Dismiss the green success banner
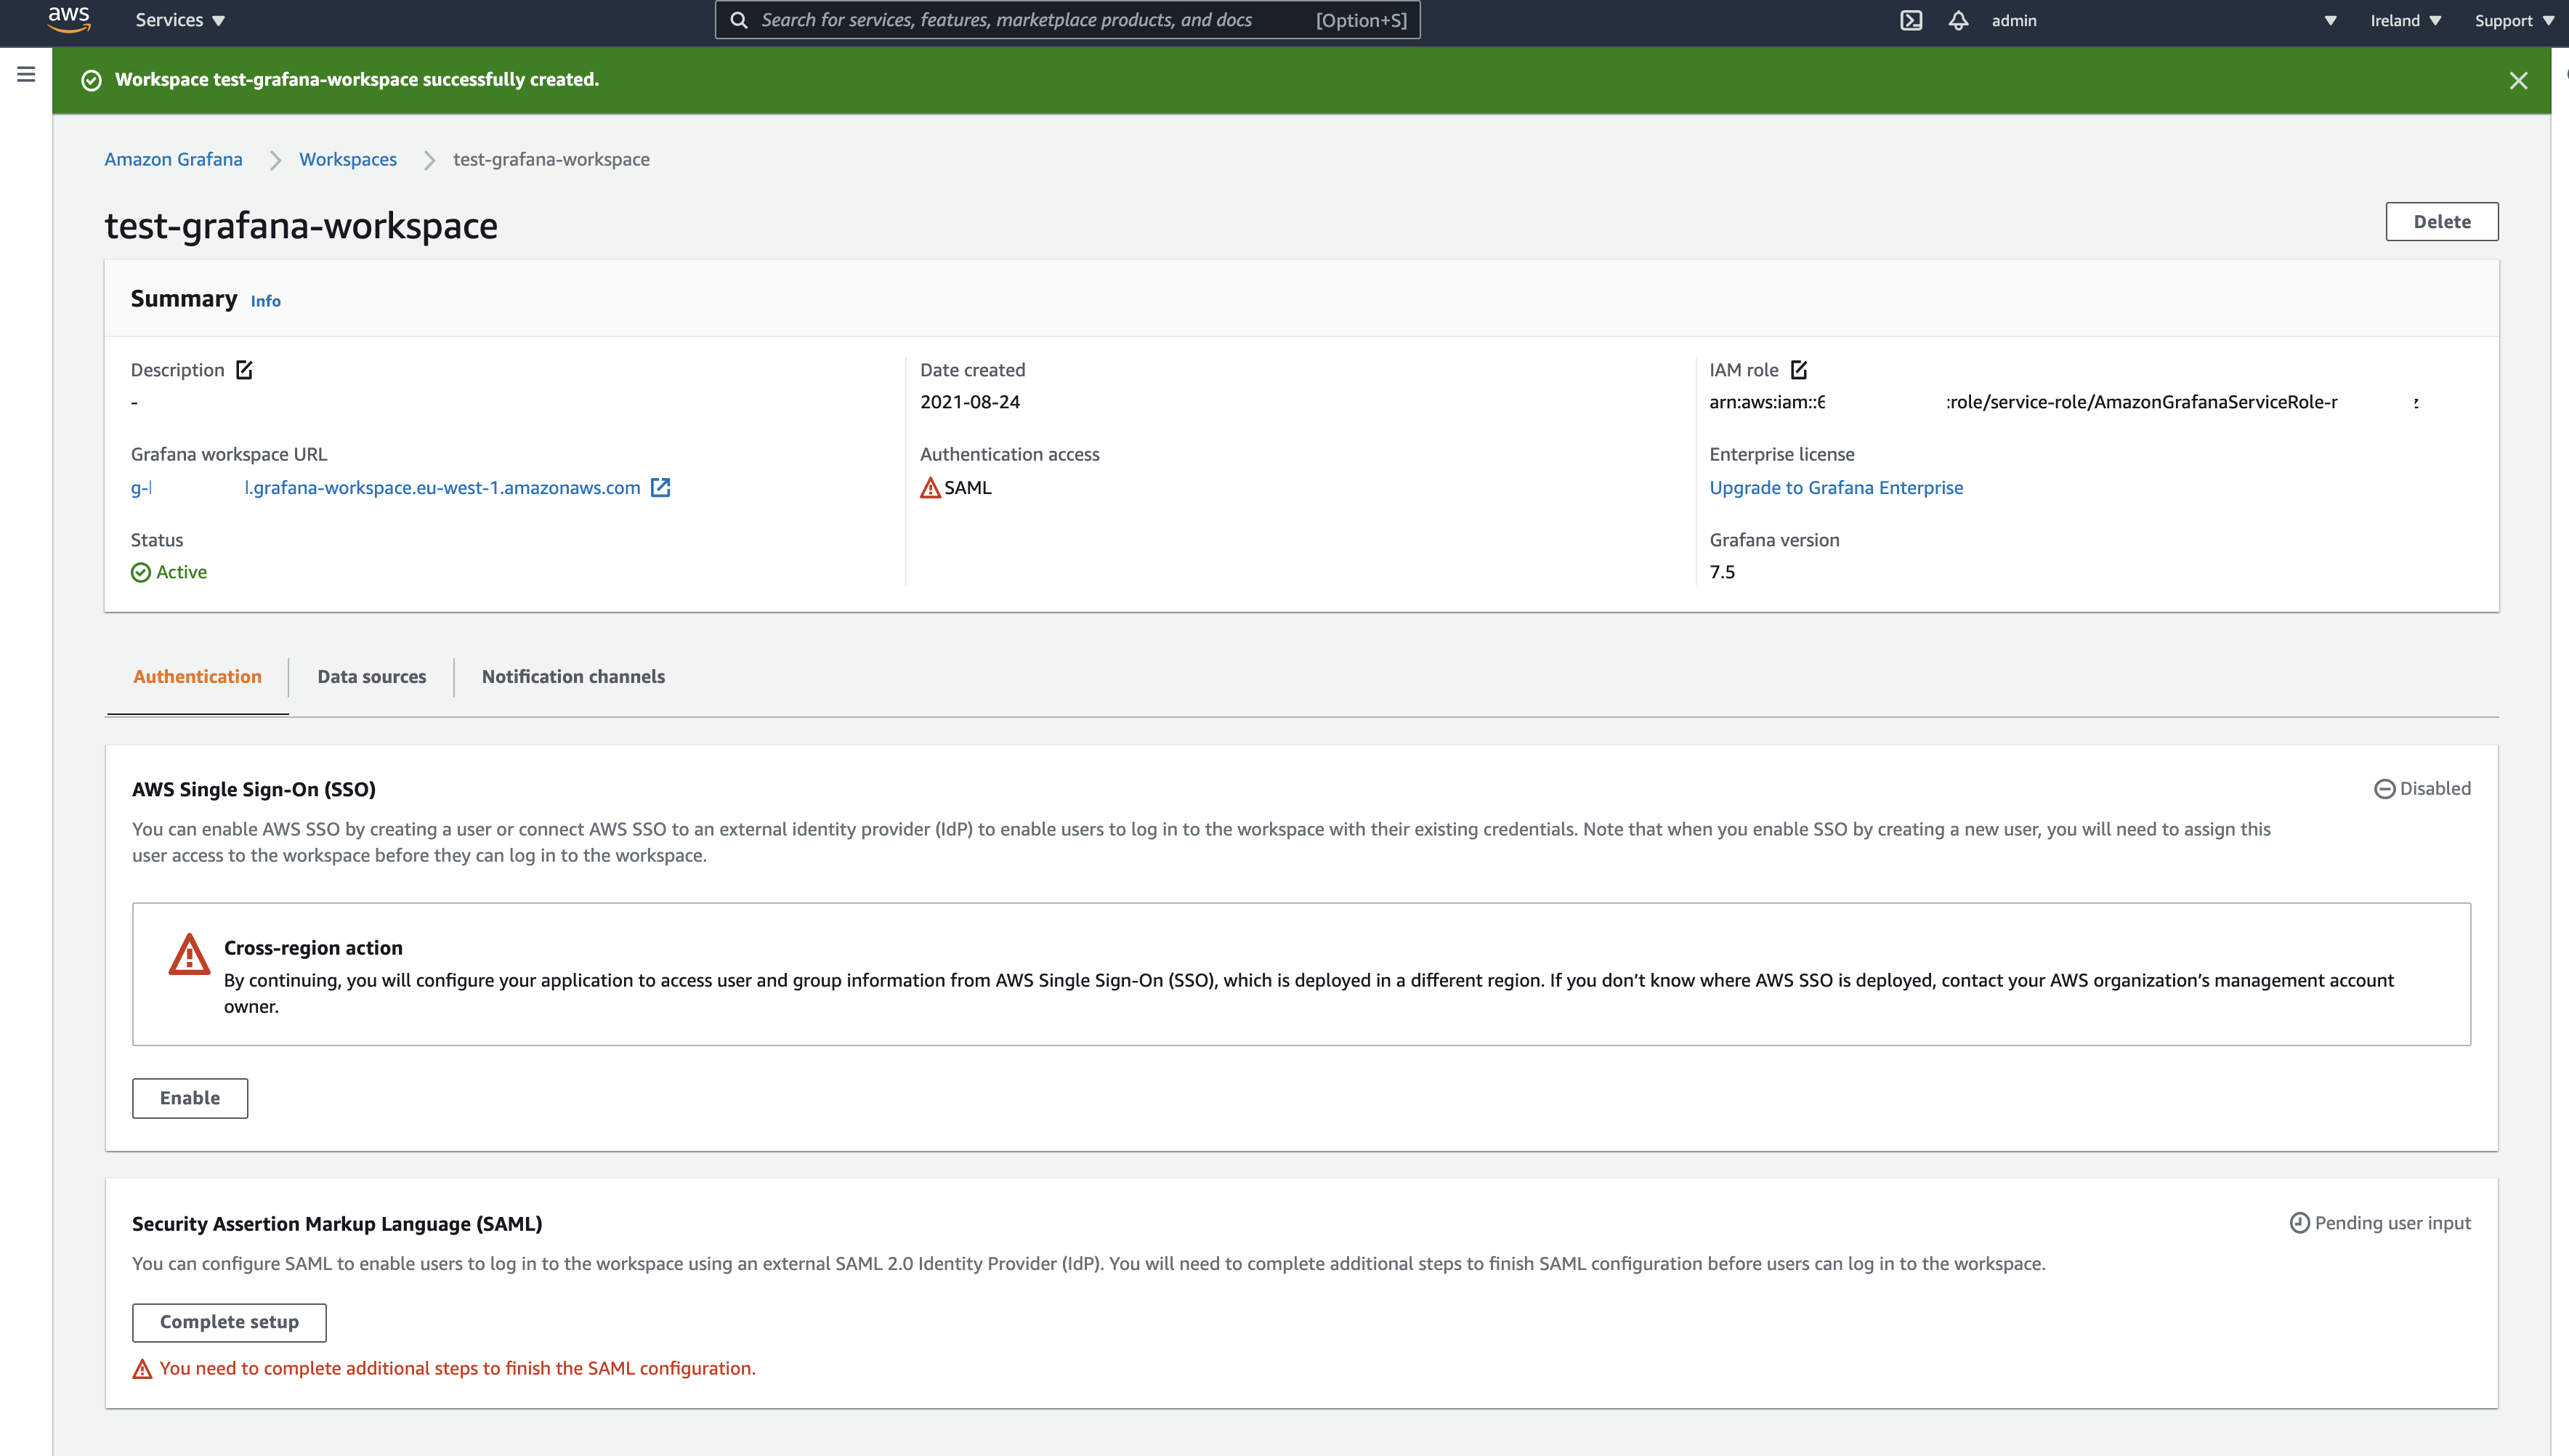2569x1456 pixels. pos(2519,80)
